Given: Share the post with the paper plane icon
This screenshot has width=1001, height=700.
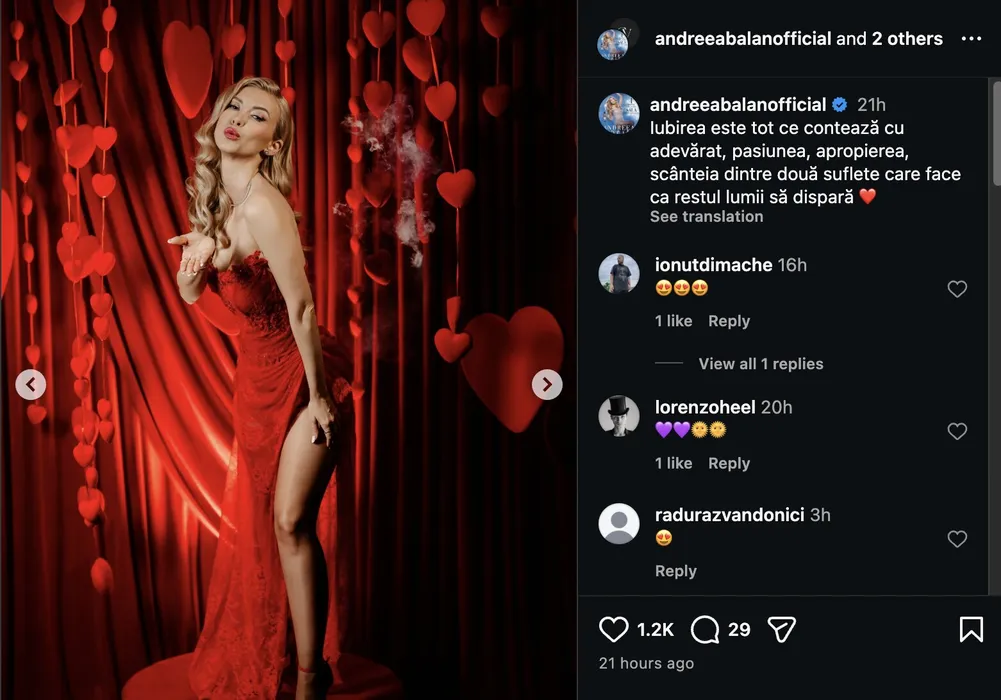Looking at the screenshot, I should pos(781,629).
